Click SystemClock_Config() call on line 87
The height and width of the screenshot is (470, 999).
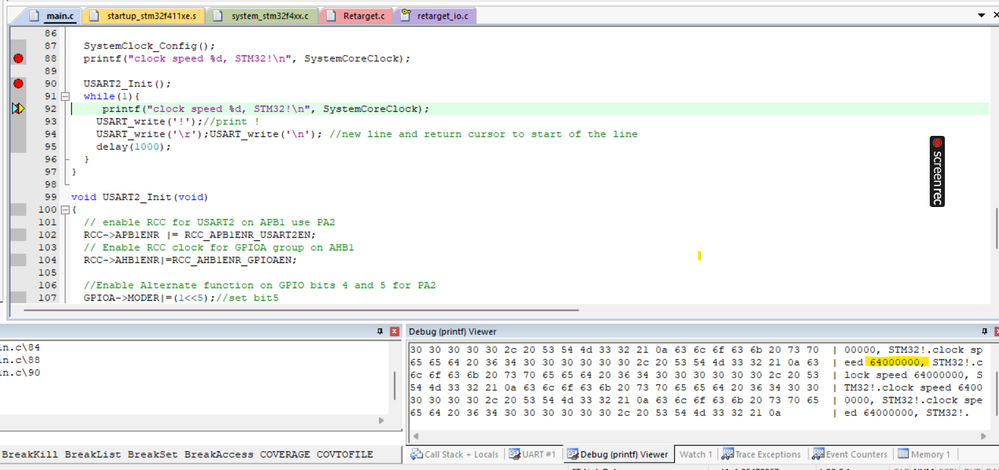pos(150,46)
